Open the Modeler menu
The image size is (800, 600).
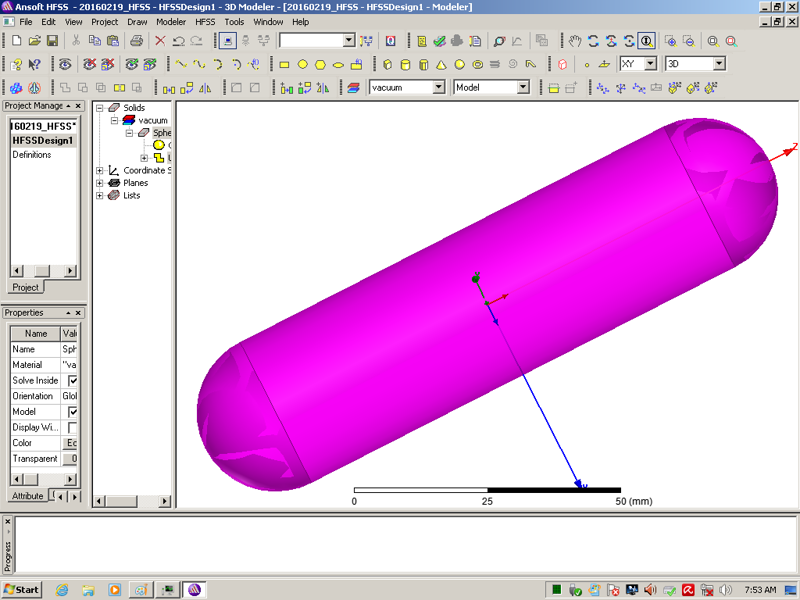tap(171, 21)
